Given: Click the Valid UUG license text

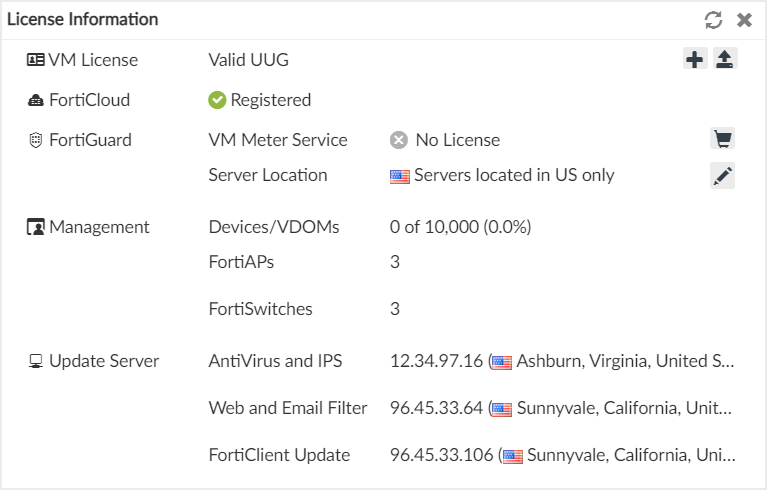Looking at the screenshot, I should (x=248, y=60).
